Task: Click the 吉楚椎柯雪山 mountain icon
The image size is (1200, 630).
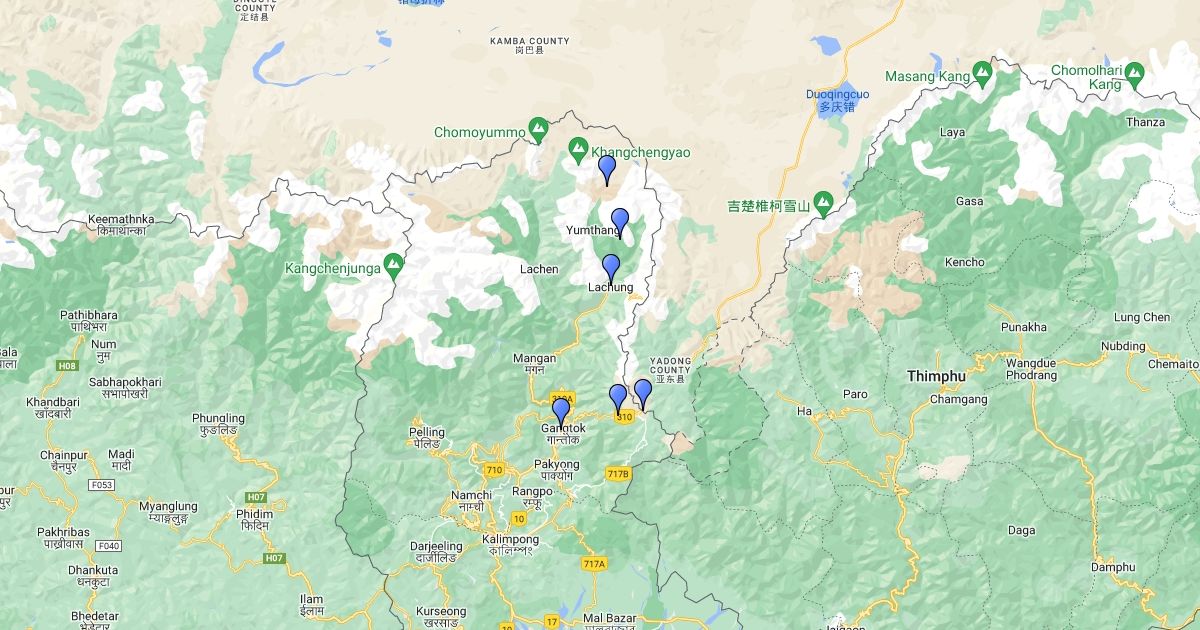Action: (x=824, y=202)
